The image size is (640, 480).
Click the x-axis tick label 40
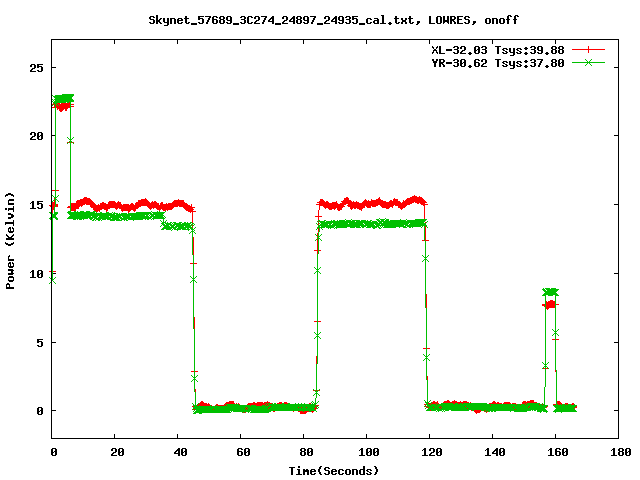(180, 452)
